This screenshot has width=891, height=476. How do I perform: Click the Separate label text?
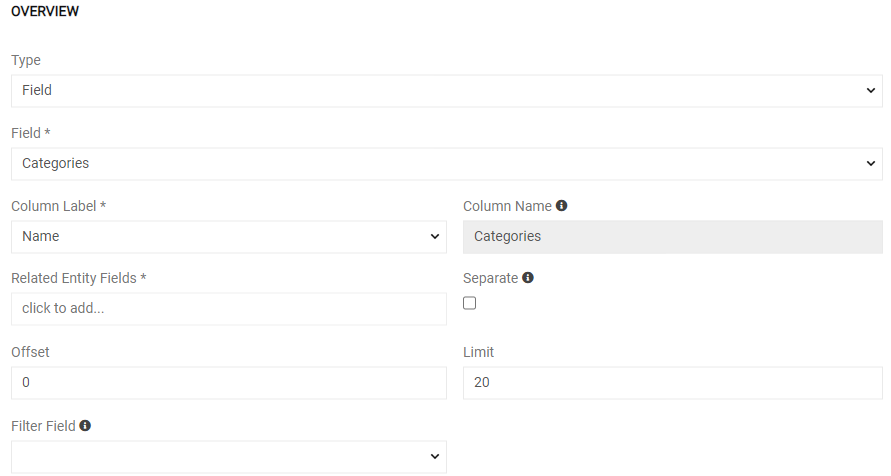490,278
